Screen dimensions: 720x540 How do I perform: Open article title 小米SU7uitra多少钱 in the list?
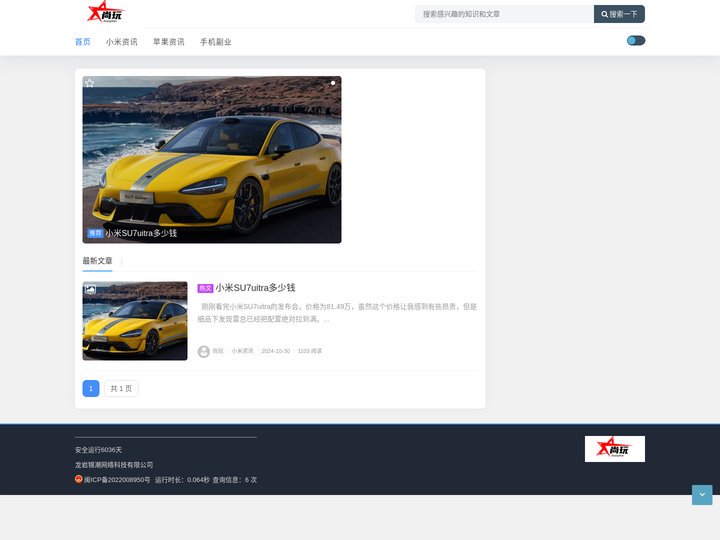[255, 288]
